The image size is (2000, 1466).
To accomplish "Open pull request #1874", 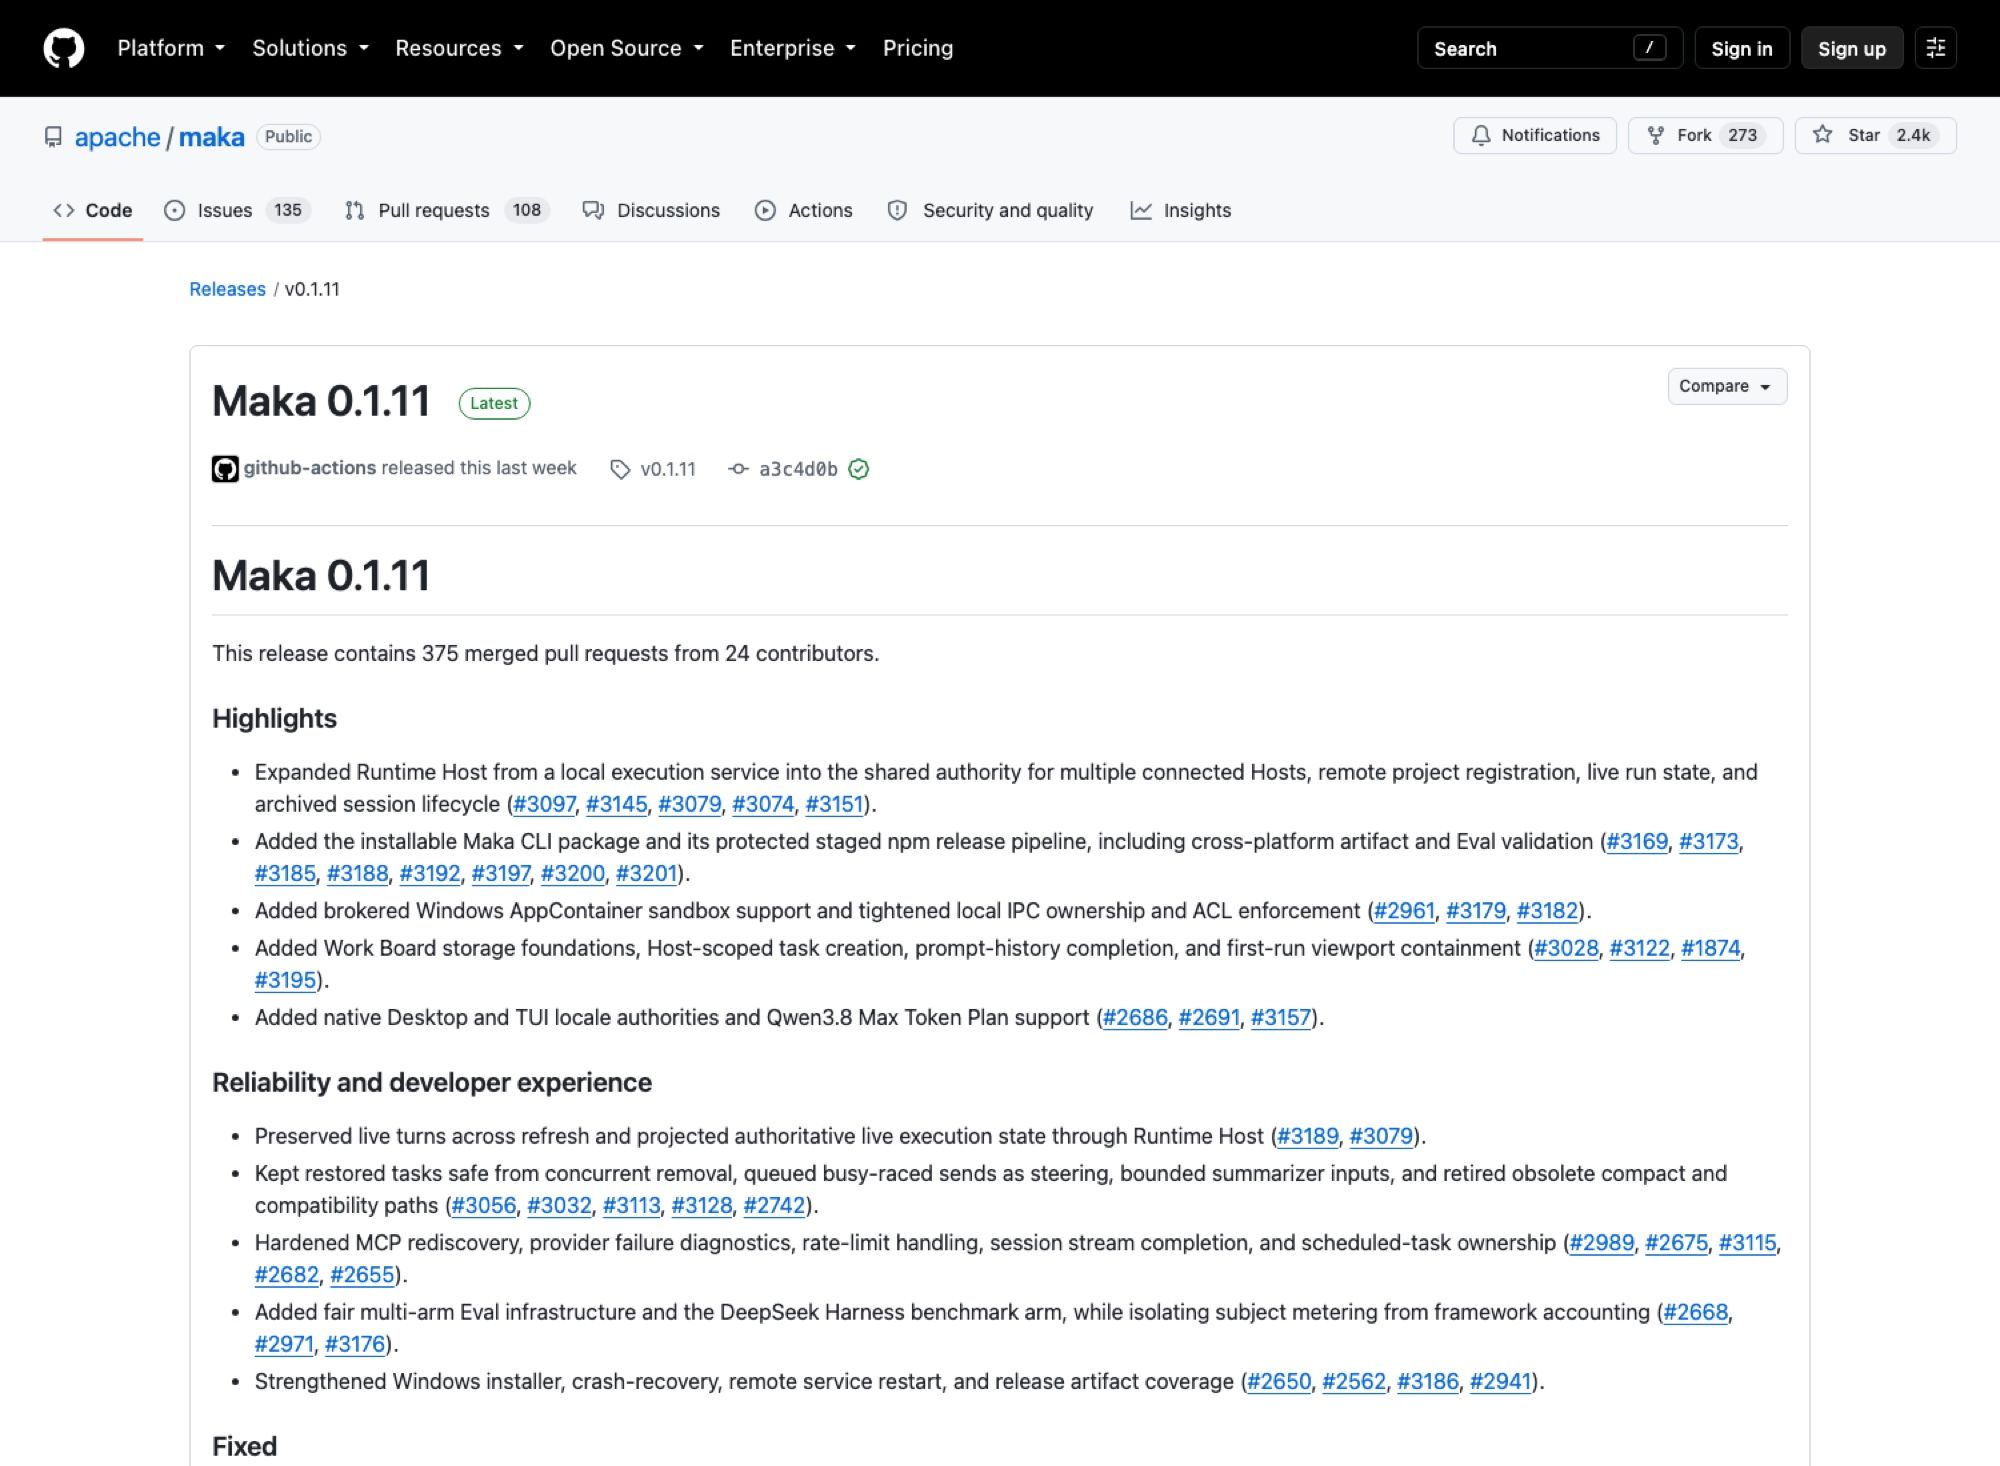I will (x=1710, y=948).
